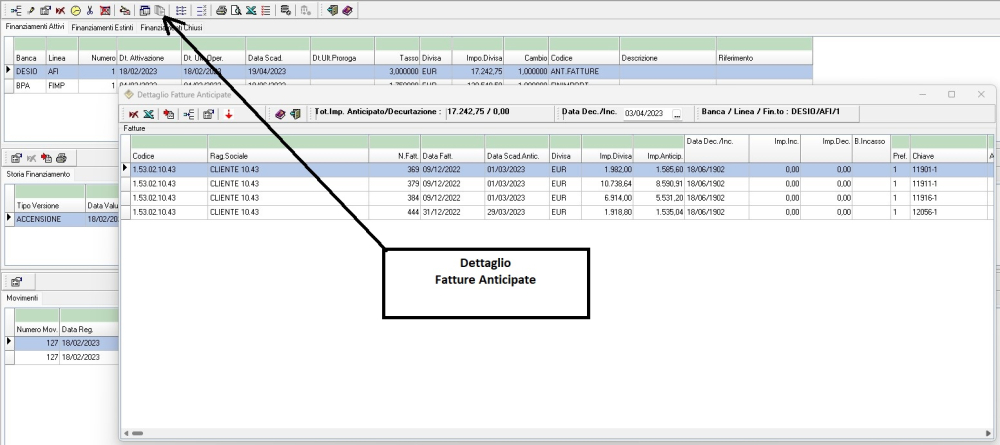Select the Finanziamenti Attivi tab

[x=36, y=27]
